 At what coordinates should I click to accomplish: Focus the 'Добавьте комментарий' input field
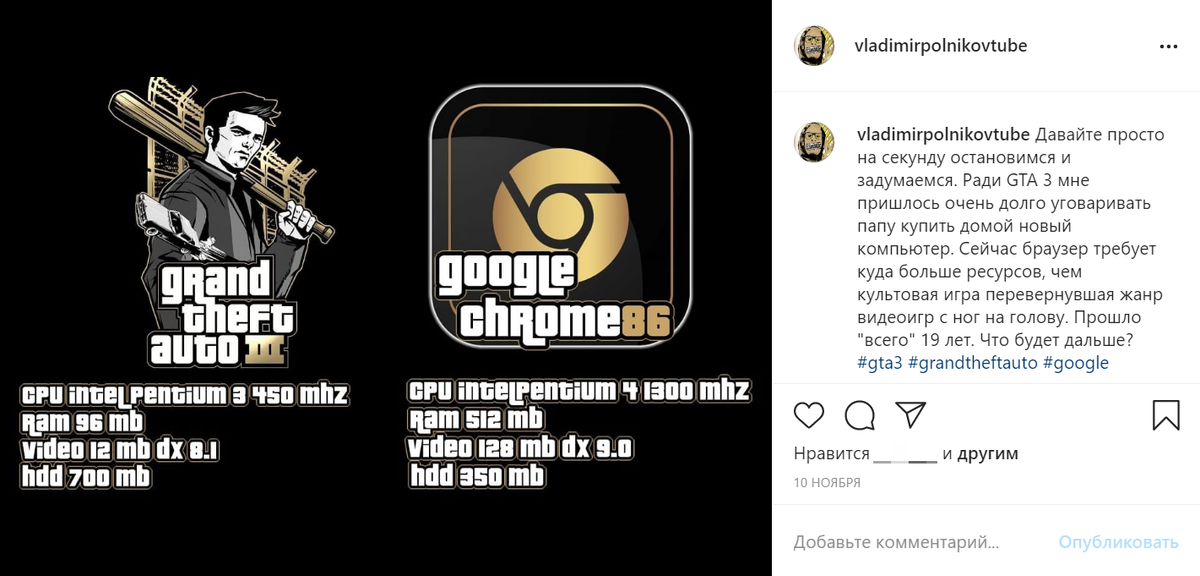point(920,542)
